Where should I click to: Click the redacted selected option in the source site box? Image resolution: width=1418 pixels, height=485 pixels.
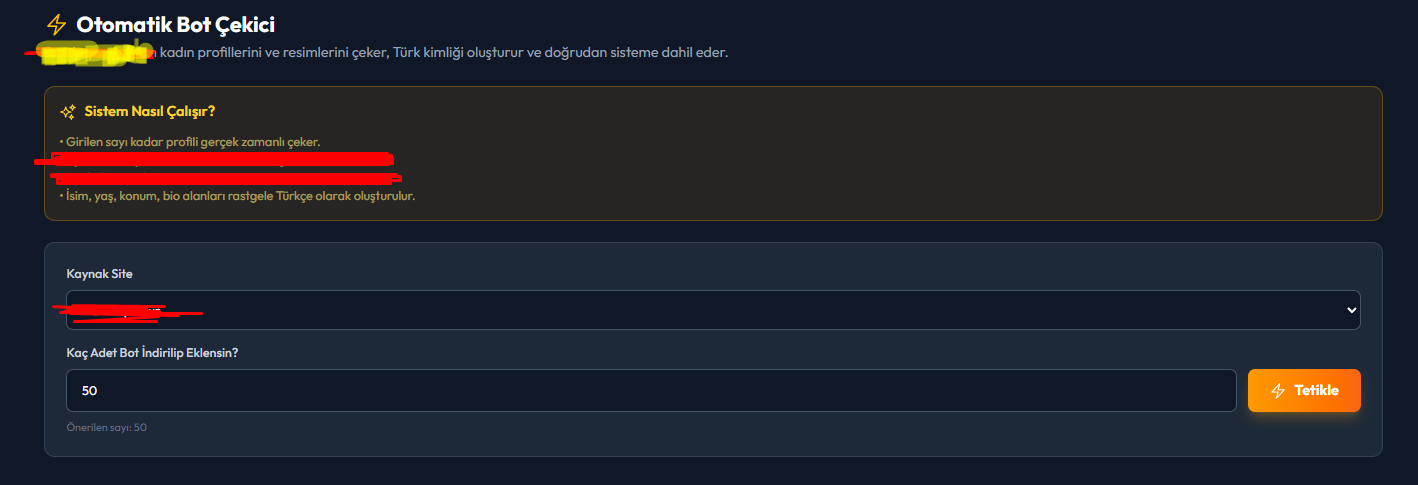pyautogui.click(x=127, y=313)
